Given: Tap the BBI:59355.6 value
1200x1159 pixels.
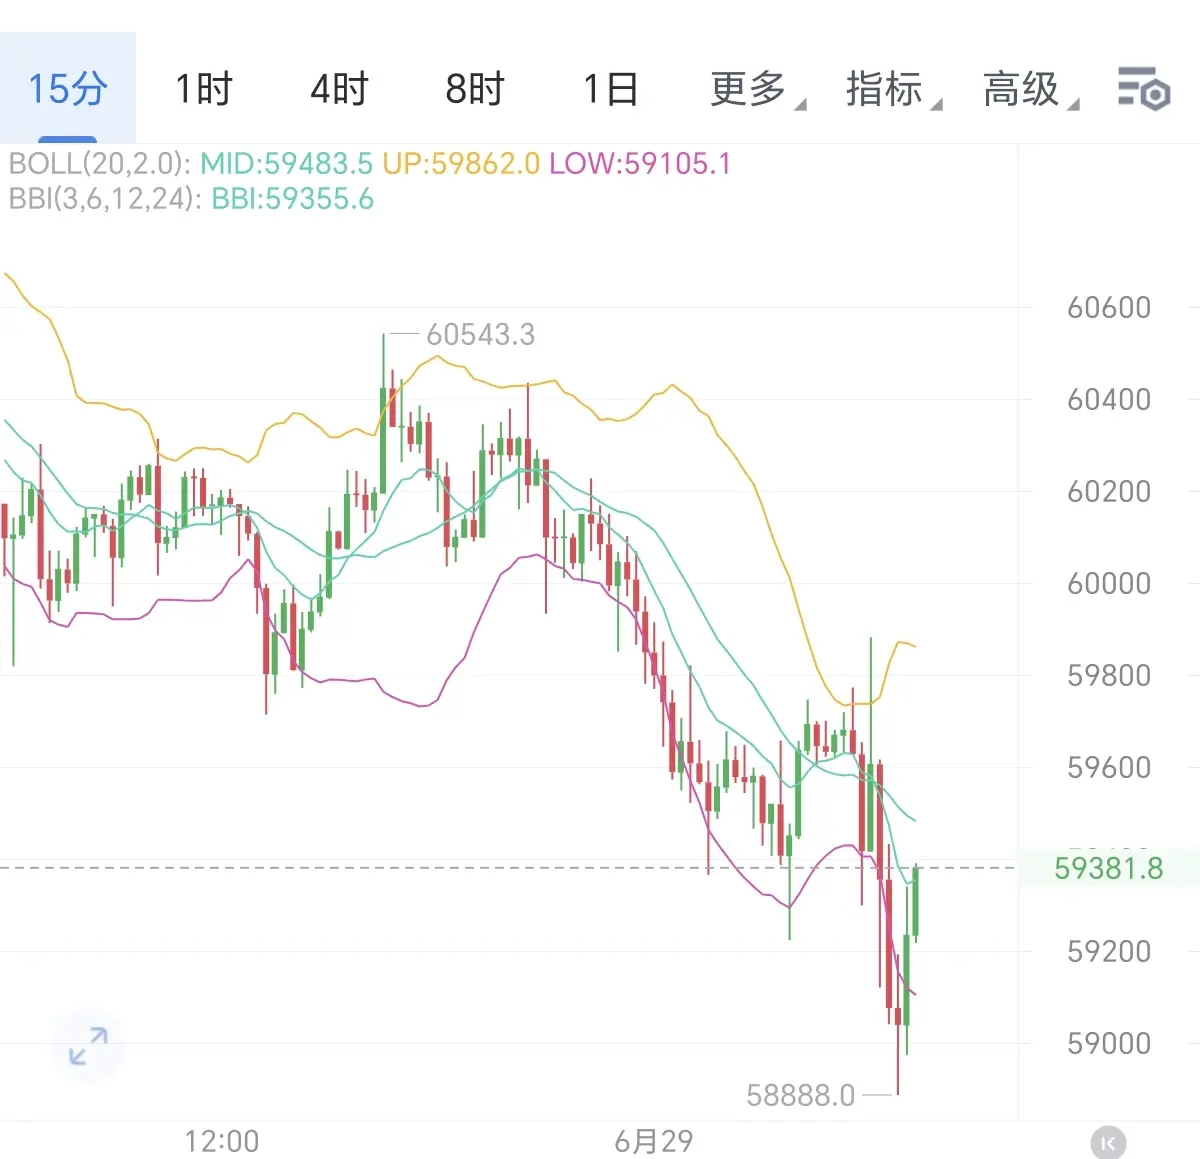Looking at the screenshot, I should coord(292,199).
